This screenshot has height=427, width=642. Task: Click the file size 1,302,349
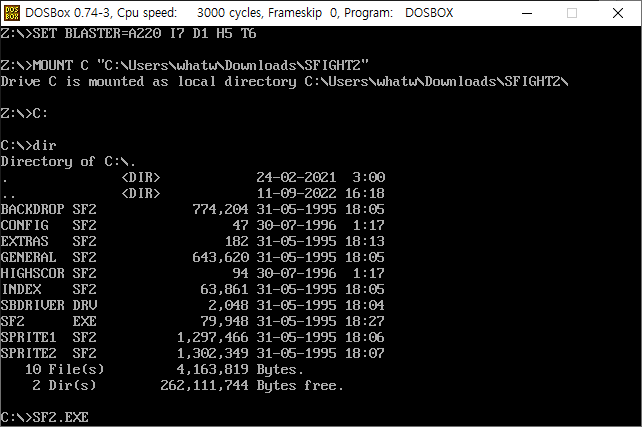coord(212,353)
